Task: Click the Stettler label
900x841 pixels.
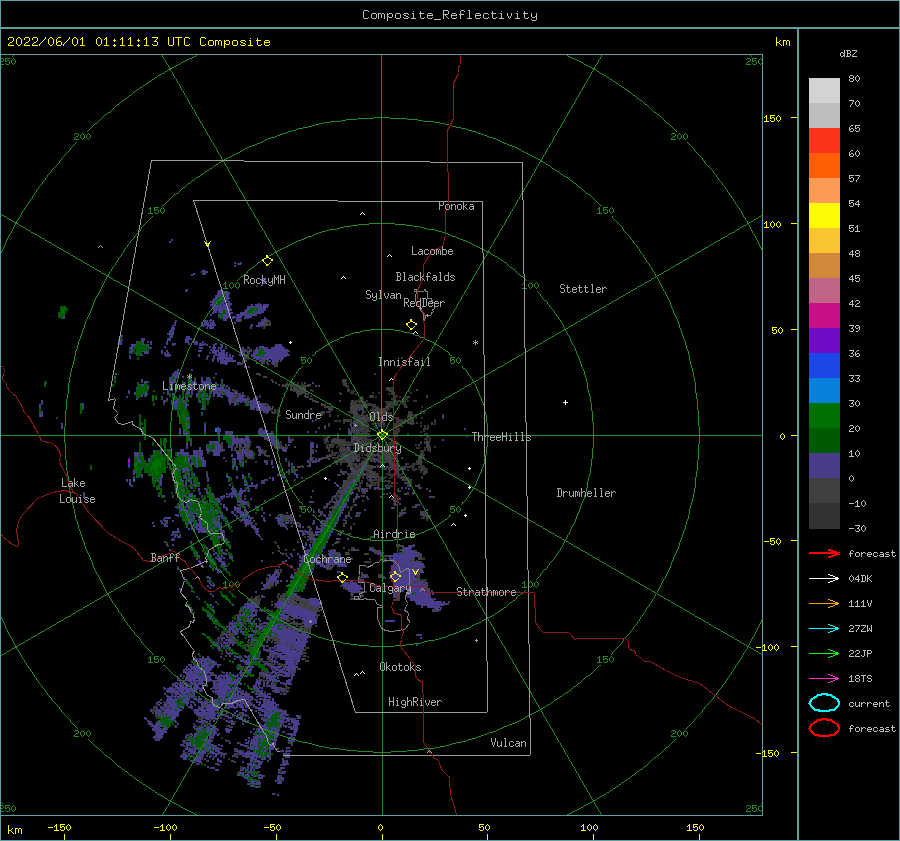Action: coord(583,289)
